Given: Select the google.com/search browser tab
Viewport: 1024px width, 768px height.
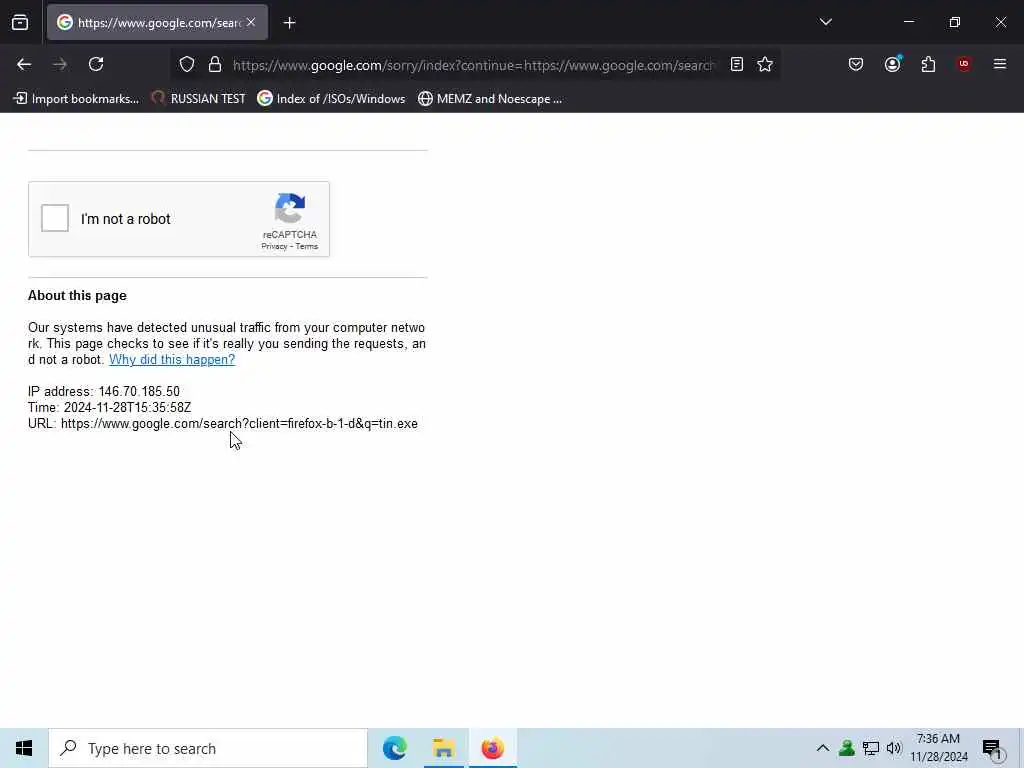Looking at the screenshot, I should (157, 22).
